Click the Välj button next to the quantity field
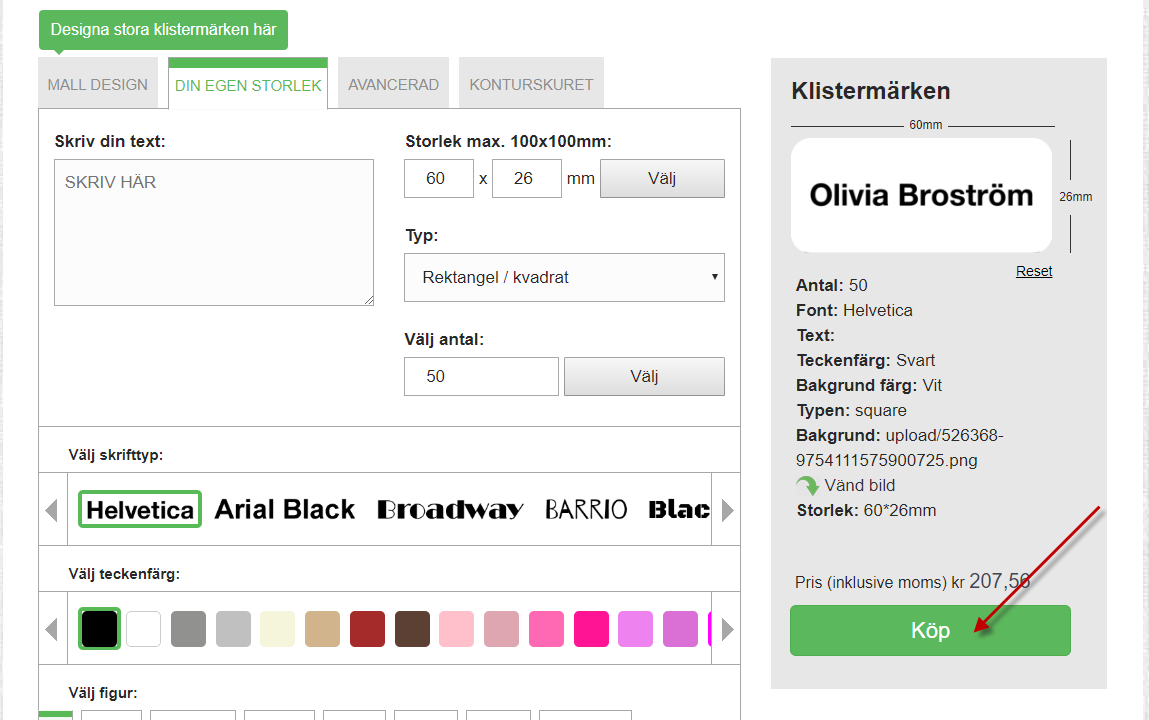The image size is (1149, 720). coord(644,376)
